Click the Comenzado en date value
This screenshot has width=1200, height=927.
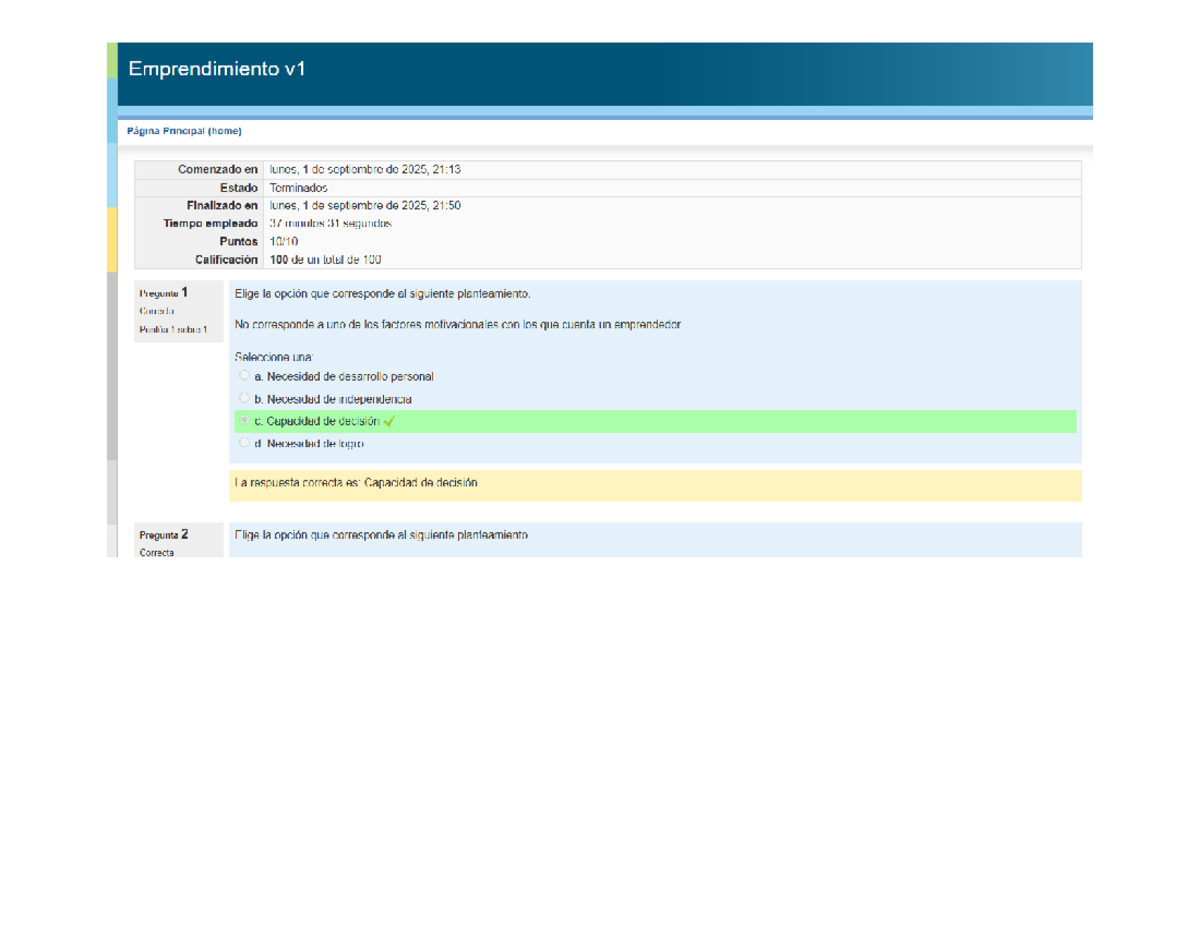tap(365, 170)
